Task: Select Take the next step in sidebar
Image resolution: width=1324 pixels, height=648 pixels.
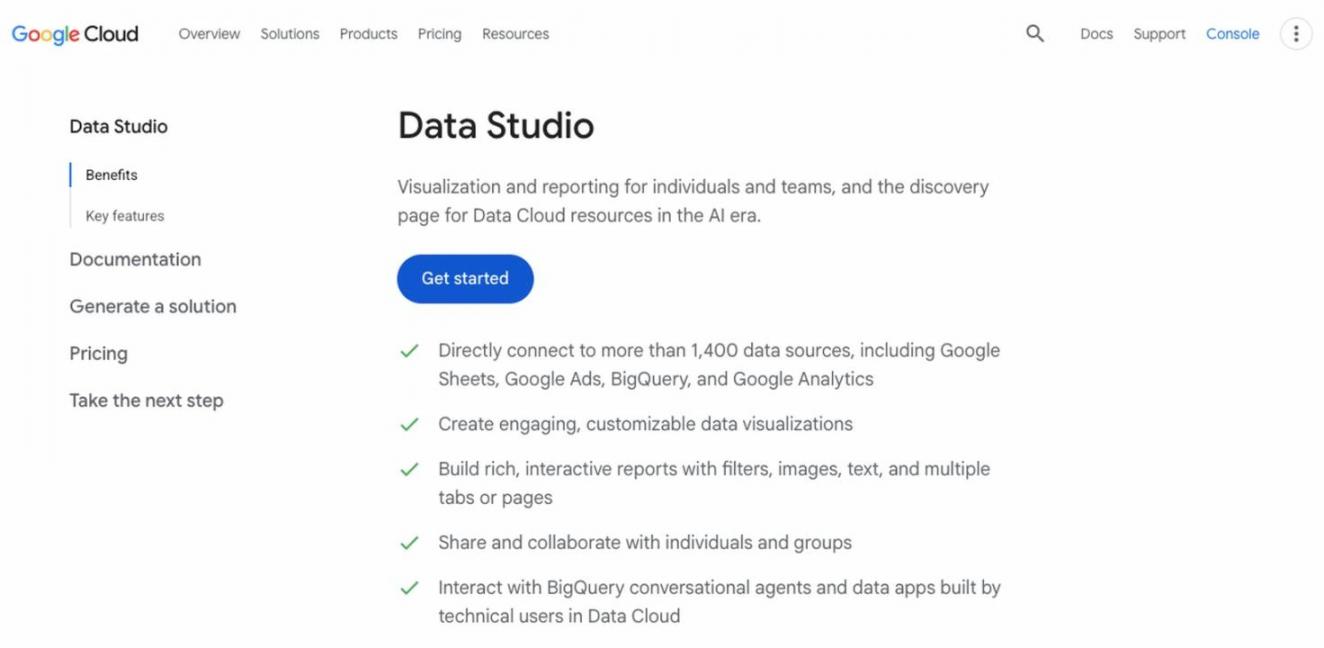Action: click(146, 401)
